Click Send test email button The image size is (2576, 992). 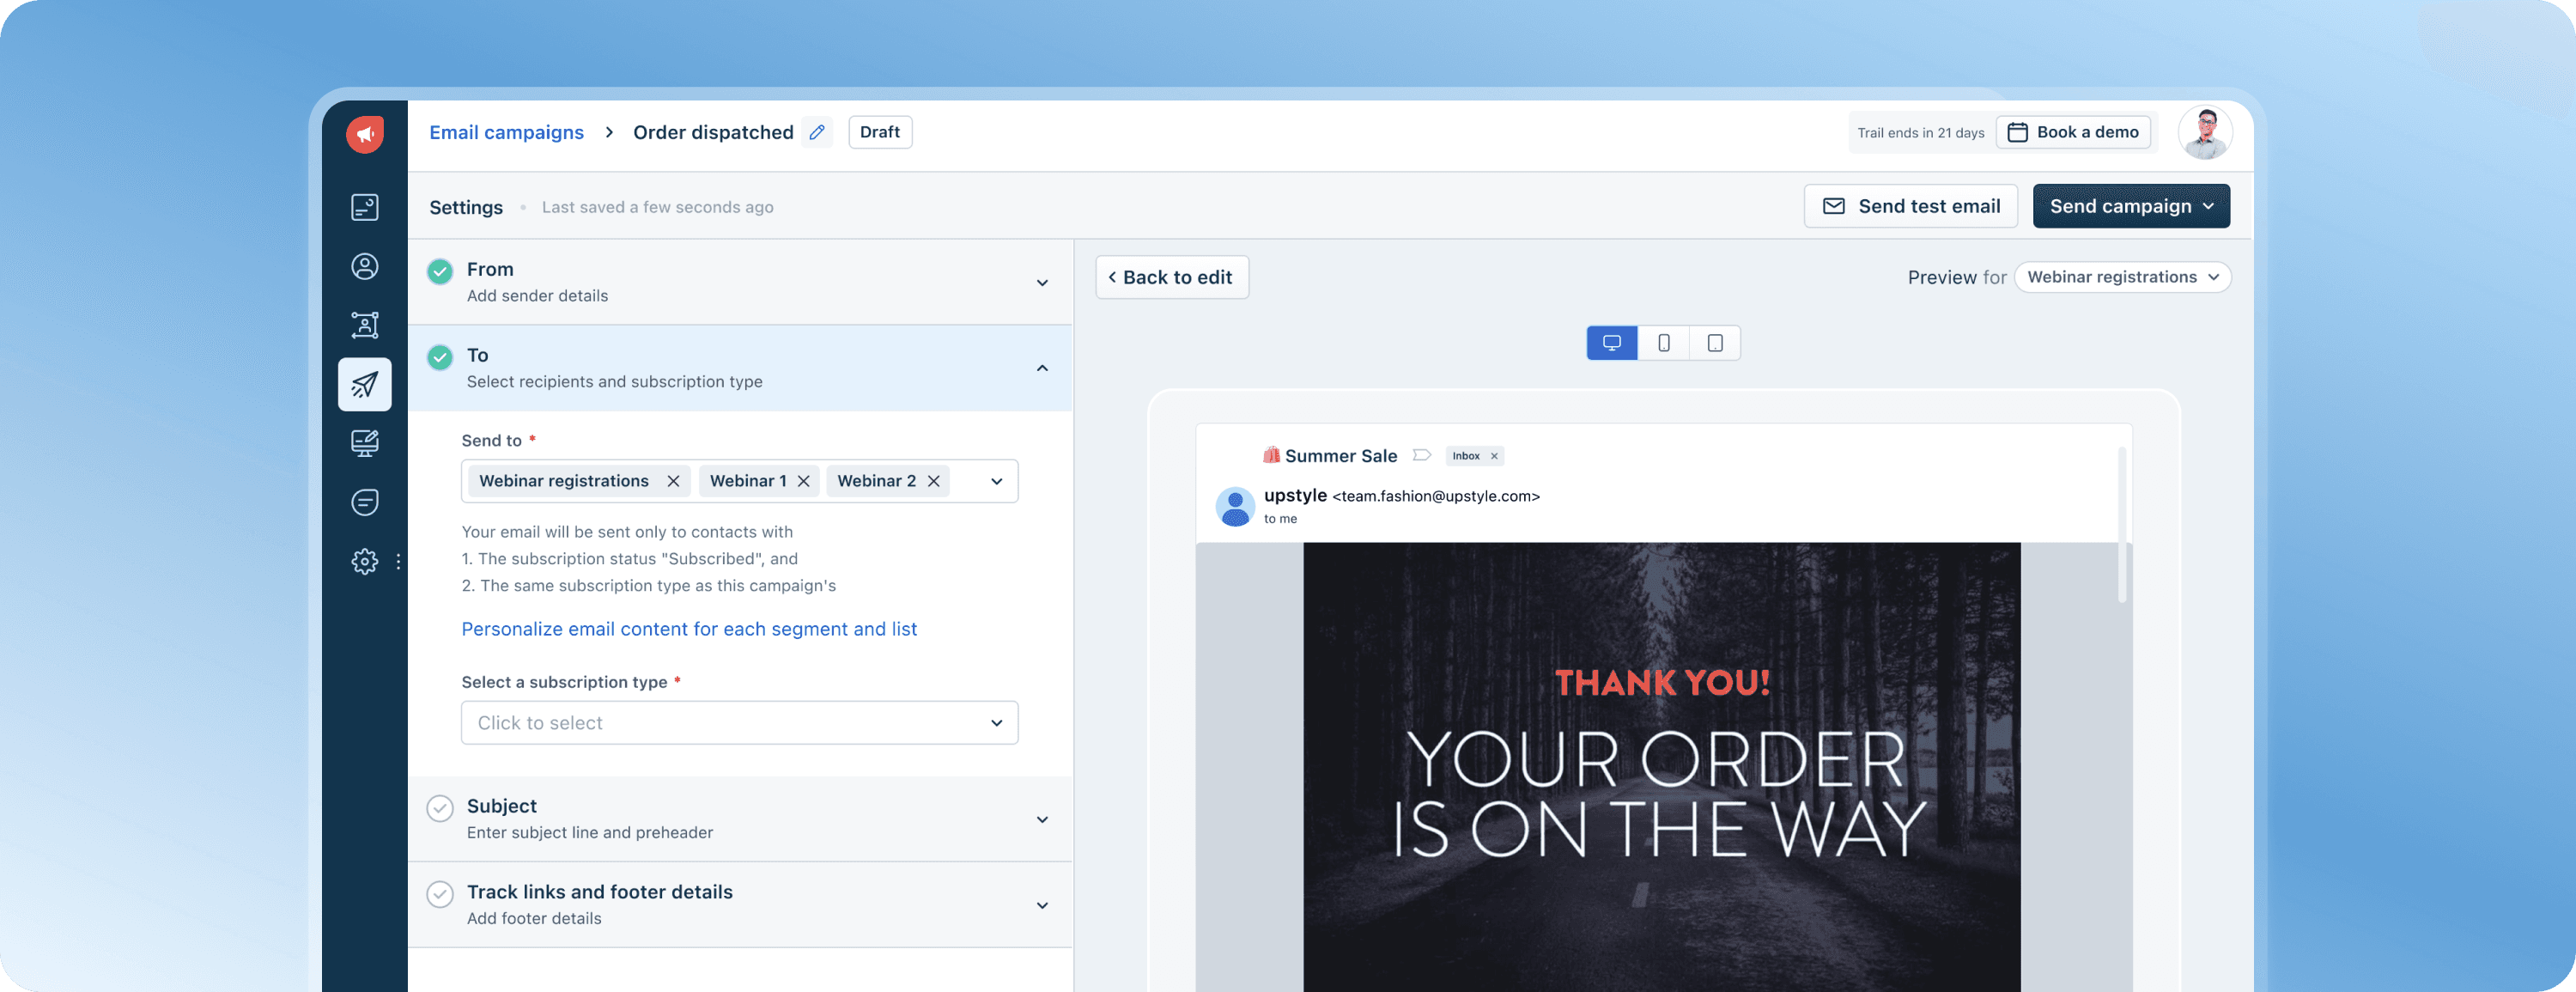[x=1910, y=206]
